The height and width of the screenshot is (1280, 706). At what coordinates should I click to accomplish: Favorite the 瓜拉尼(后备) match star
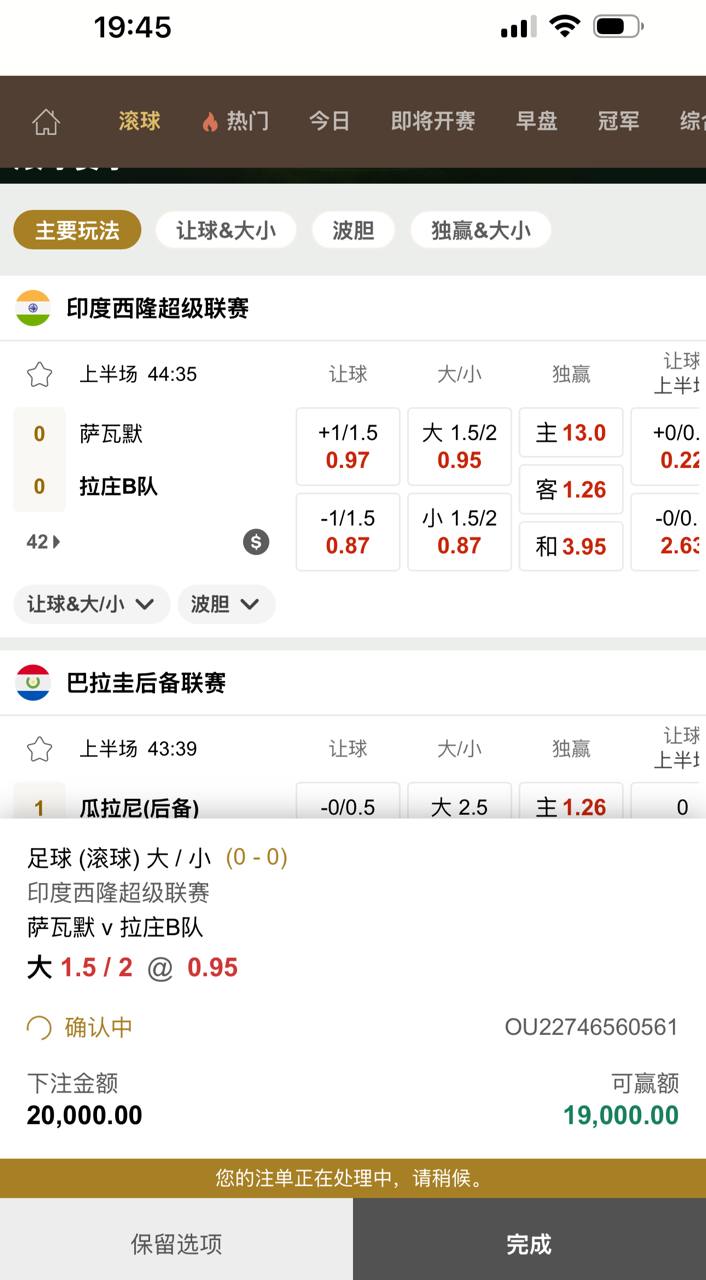coord(39,749)
